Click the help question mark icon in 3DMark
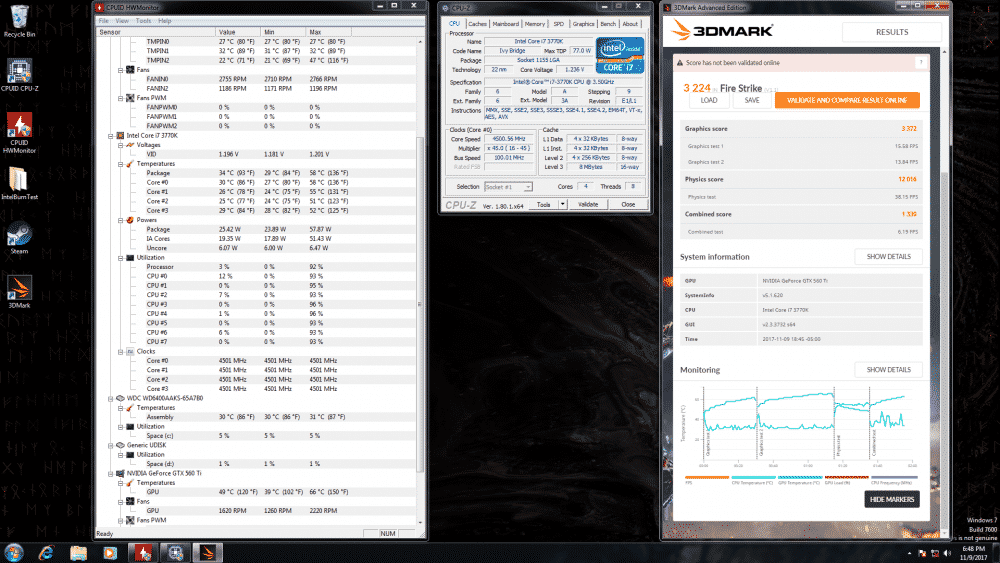 tap(921, 62)
